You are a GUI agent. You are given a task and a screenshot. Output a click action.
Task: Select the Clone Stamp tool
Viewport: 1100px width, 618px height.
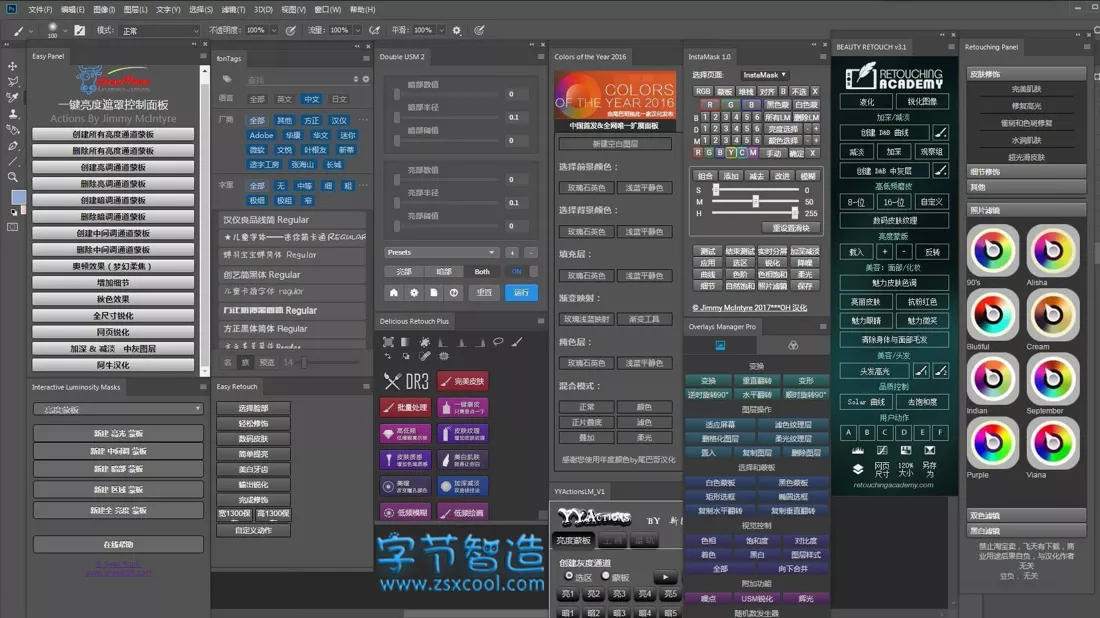click(13, 114)
